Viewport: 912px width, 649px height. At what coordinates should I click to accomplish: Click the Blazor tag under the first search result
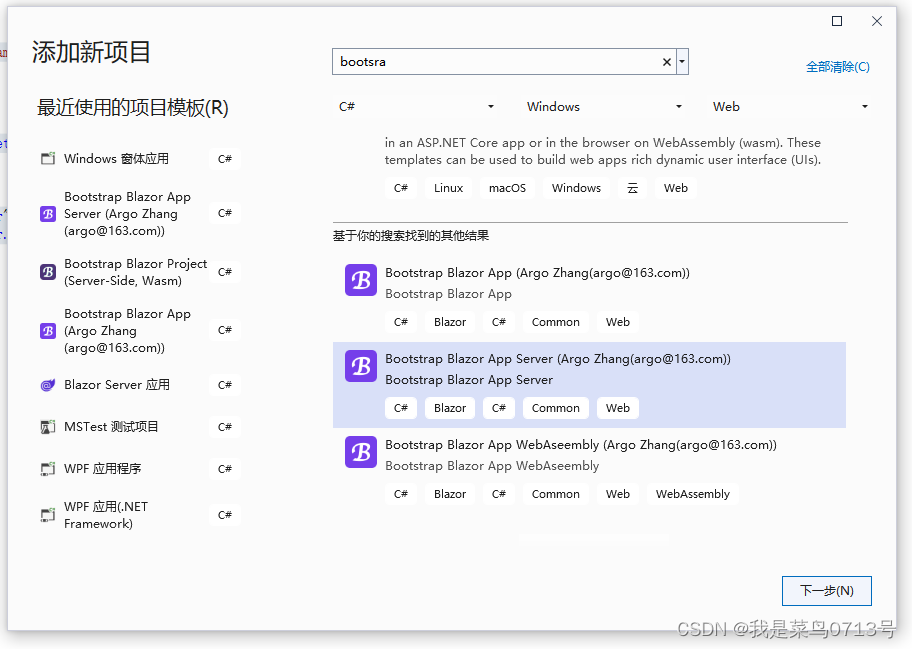449,321
